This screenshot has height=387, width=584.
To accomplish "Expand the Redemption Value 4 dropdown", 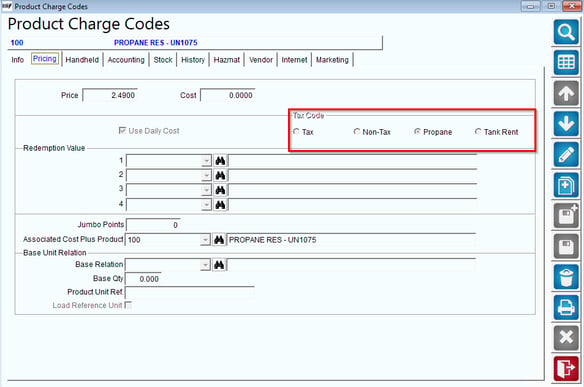I will (206, 204).
